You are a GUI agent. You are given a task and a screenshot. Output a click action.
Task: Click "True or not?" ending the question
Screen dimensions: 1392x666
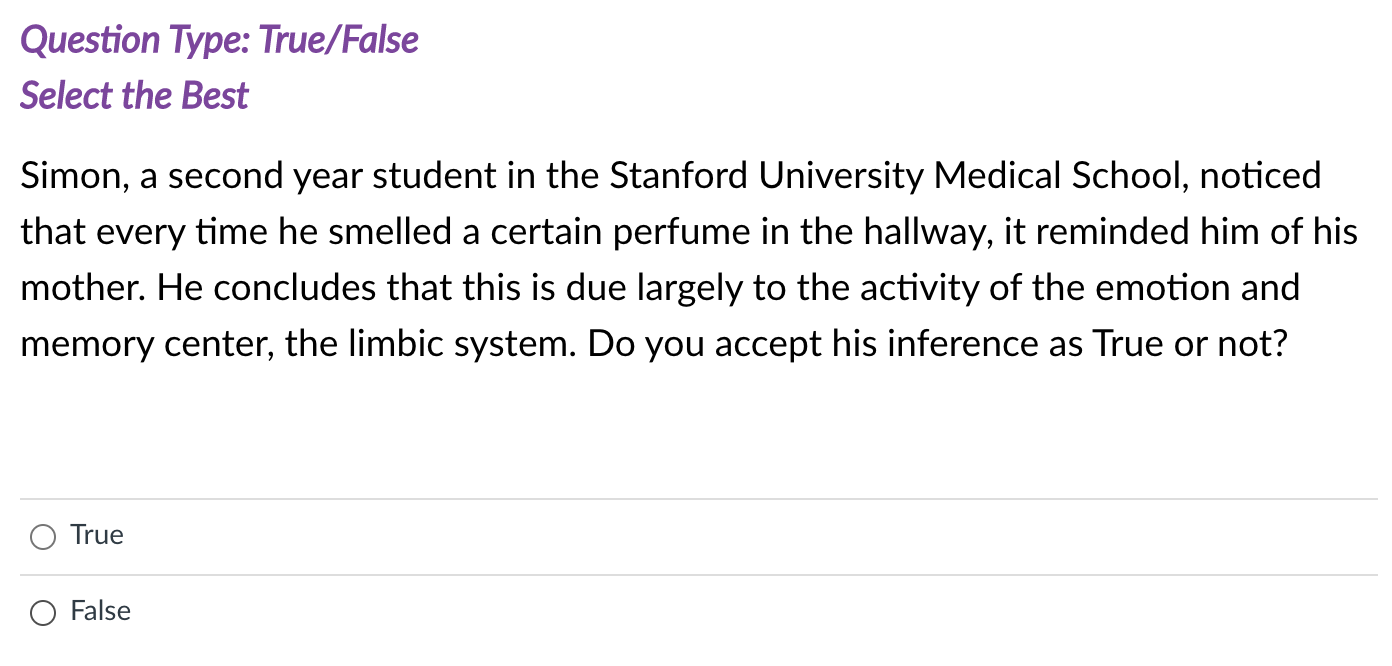pos(1190,345)
